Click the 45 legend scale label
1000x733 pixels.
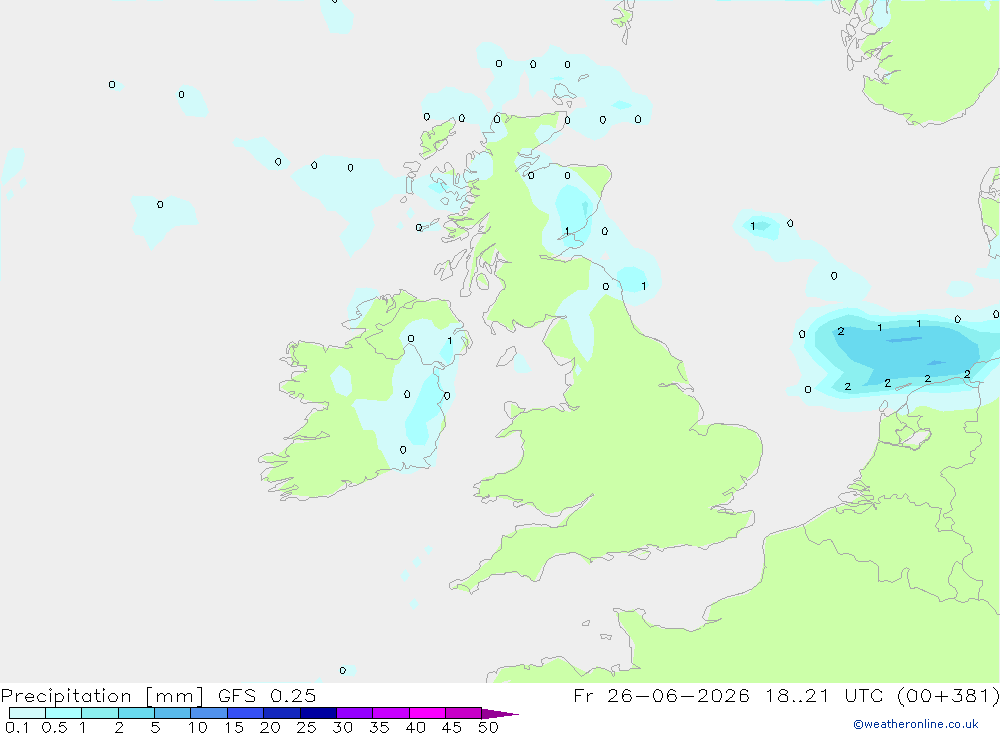452,727
